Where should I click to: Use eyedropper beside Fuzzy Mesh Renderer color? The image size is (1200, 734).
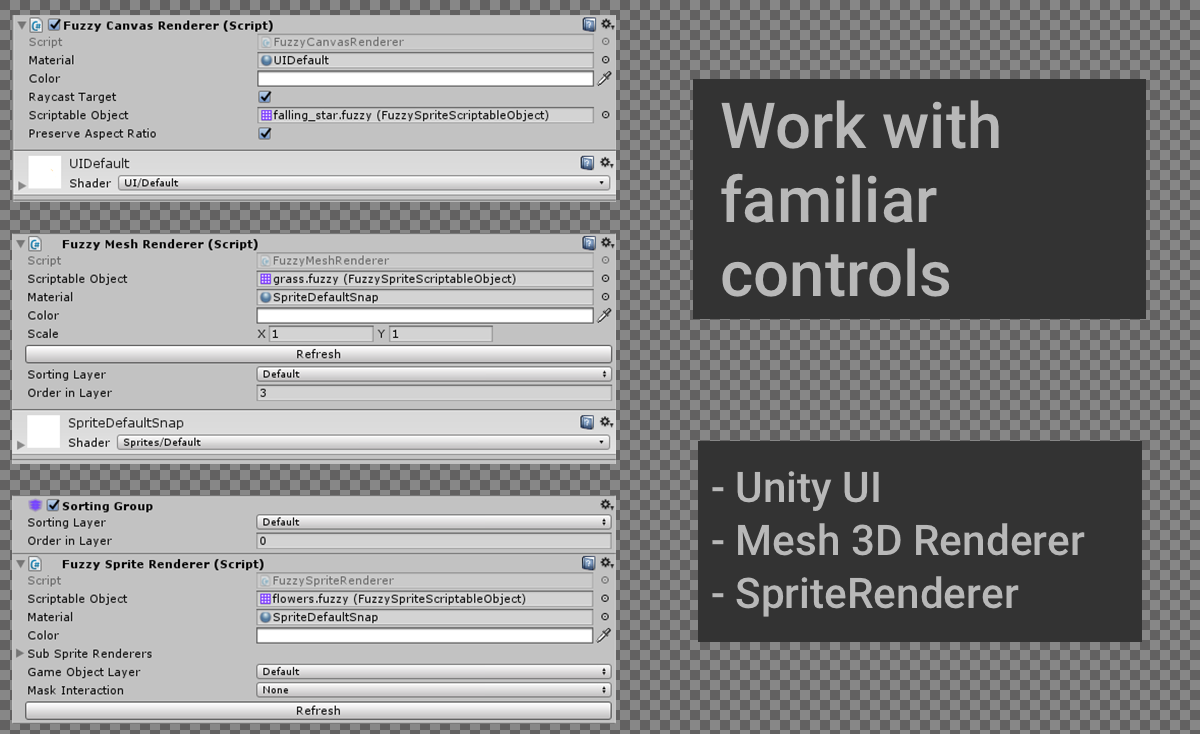pyautogui.click(x=604, y=315)
